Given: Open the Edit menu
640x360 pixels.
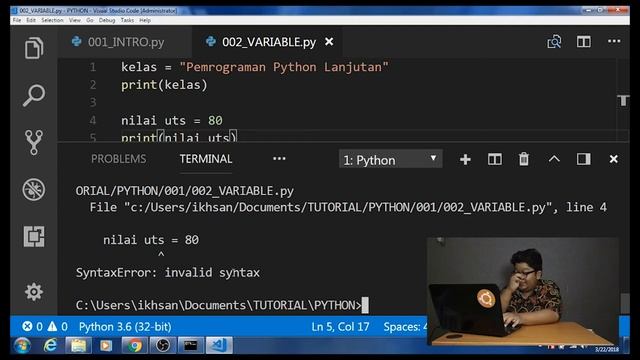Looking at the screenshot, I should click(31, 20).
